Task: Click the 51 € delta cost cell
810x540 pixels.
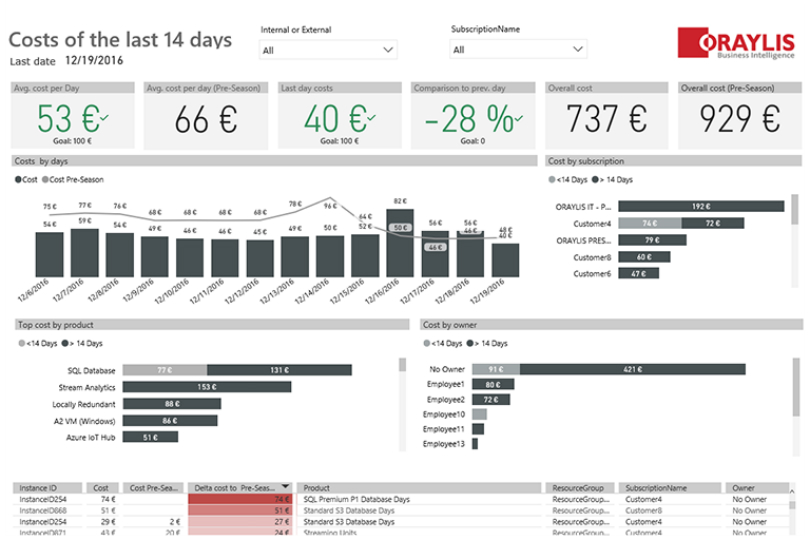Action: tap(240, 511)
